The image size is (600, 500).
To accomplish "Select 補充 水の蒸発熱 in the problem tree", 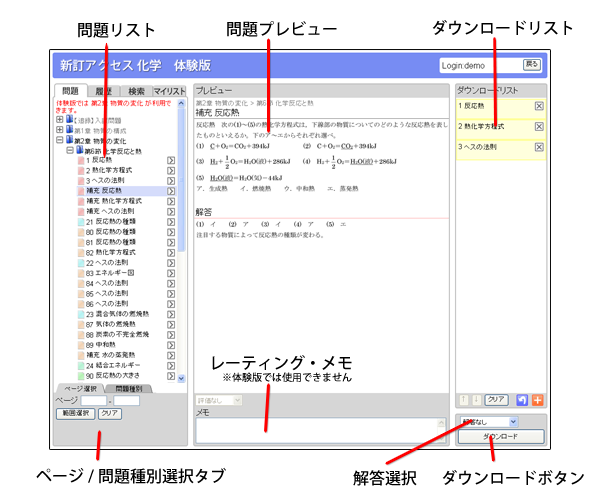I will point(111,355).
